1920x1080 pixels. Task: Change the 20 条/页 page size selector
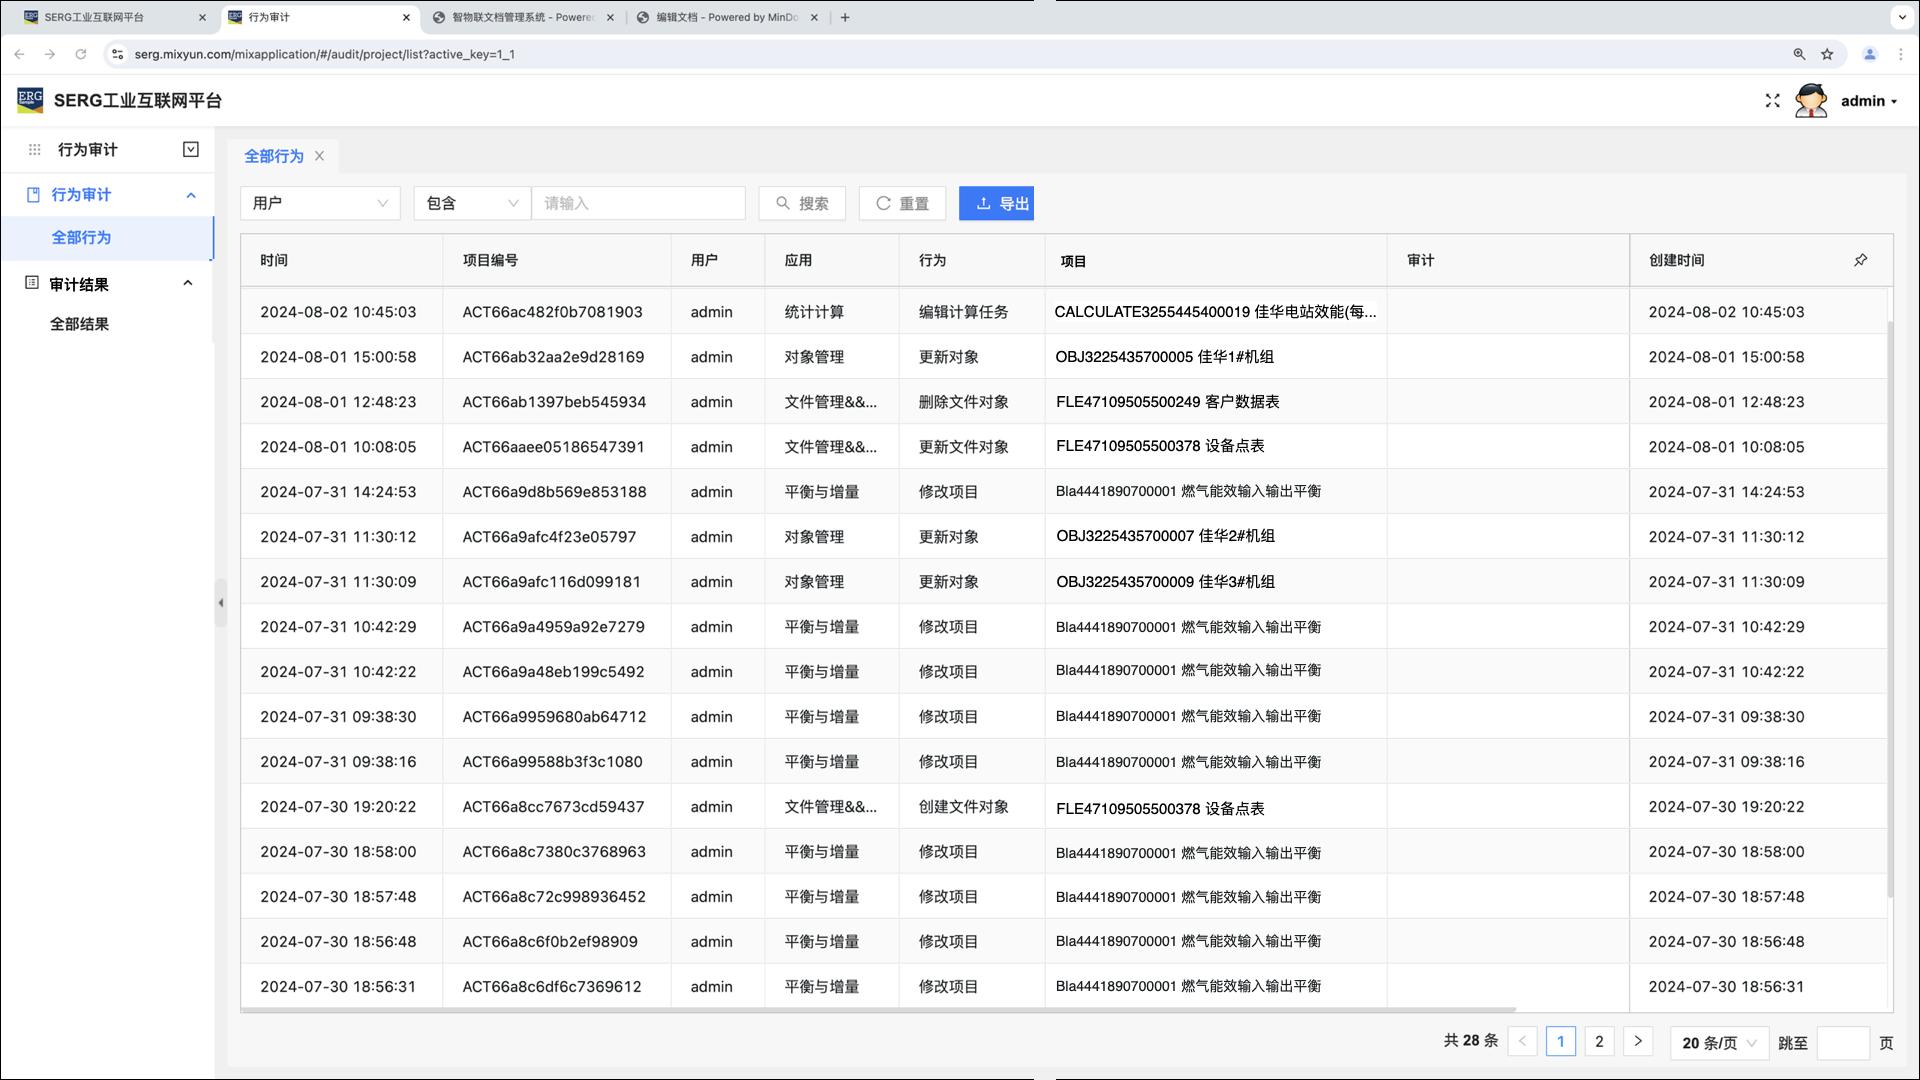(x=1718, y=1043)
